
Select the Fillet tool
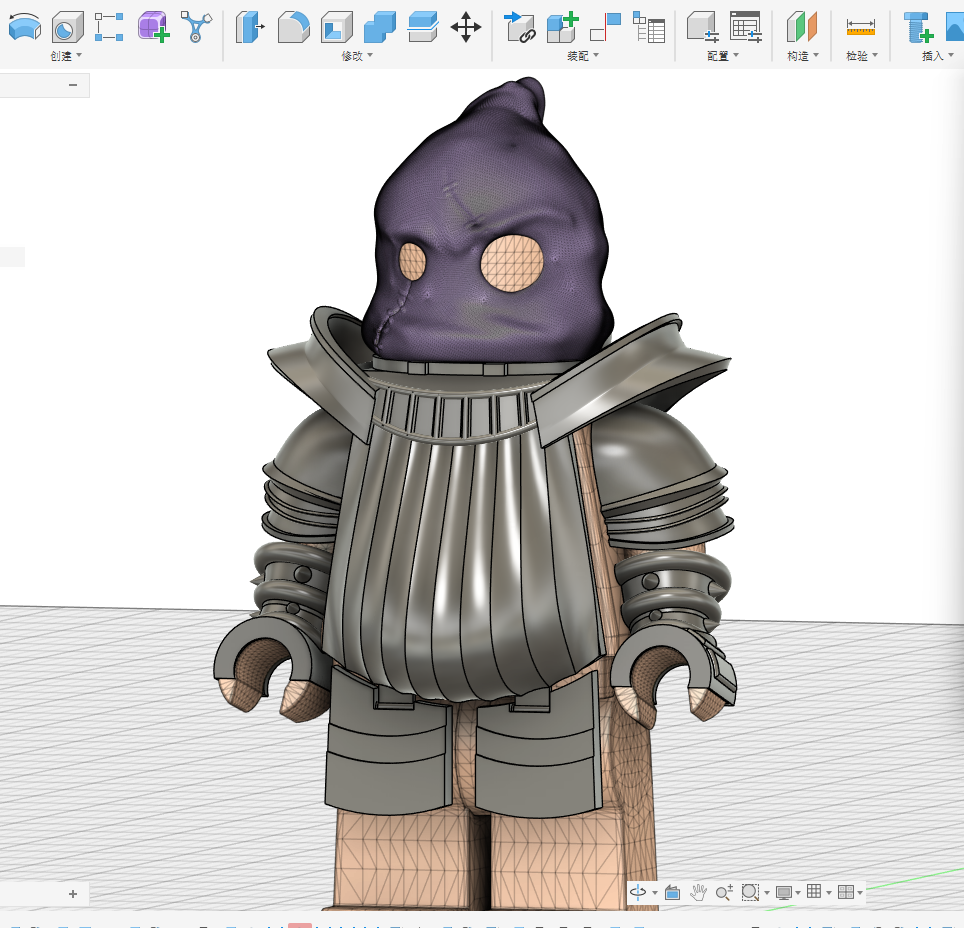[x=293, y=26]
